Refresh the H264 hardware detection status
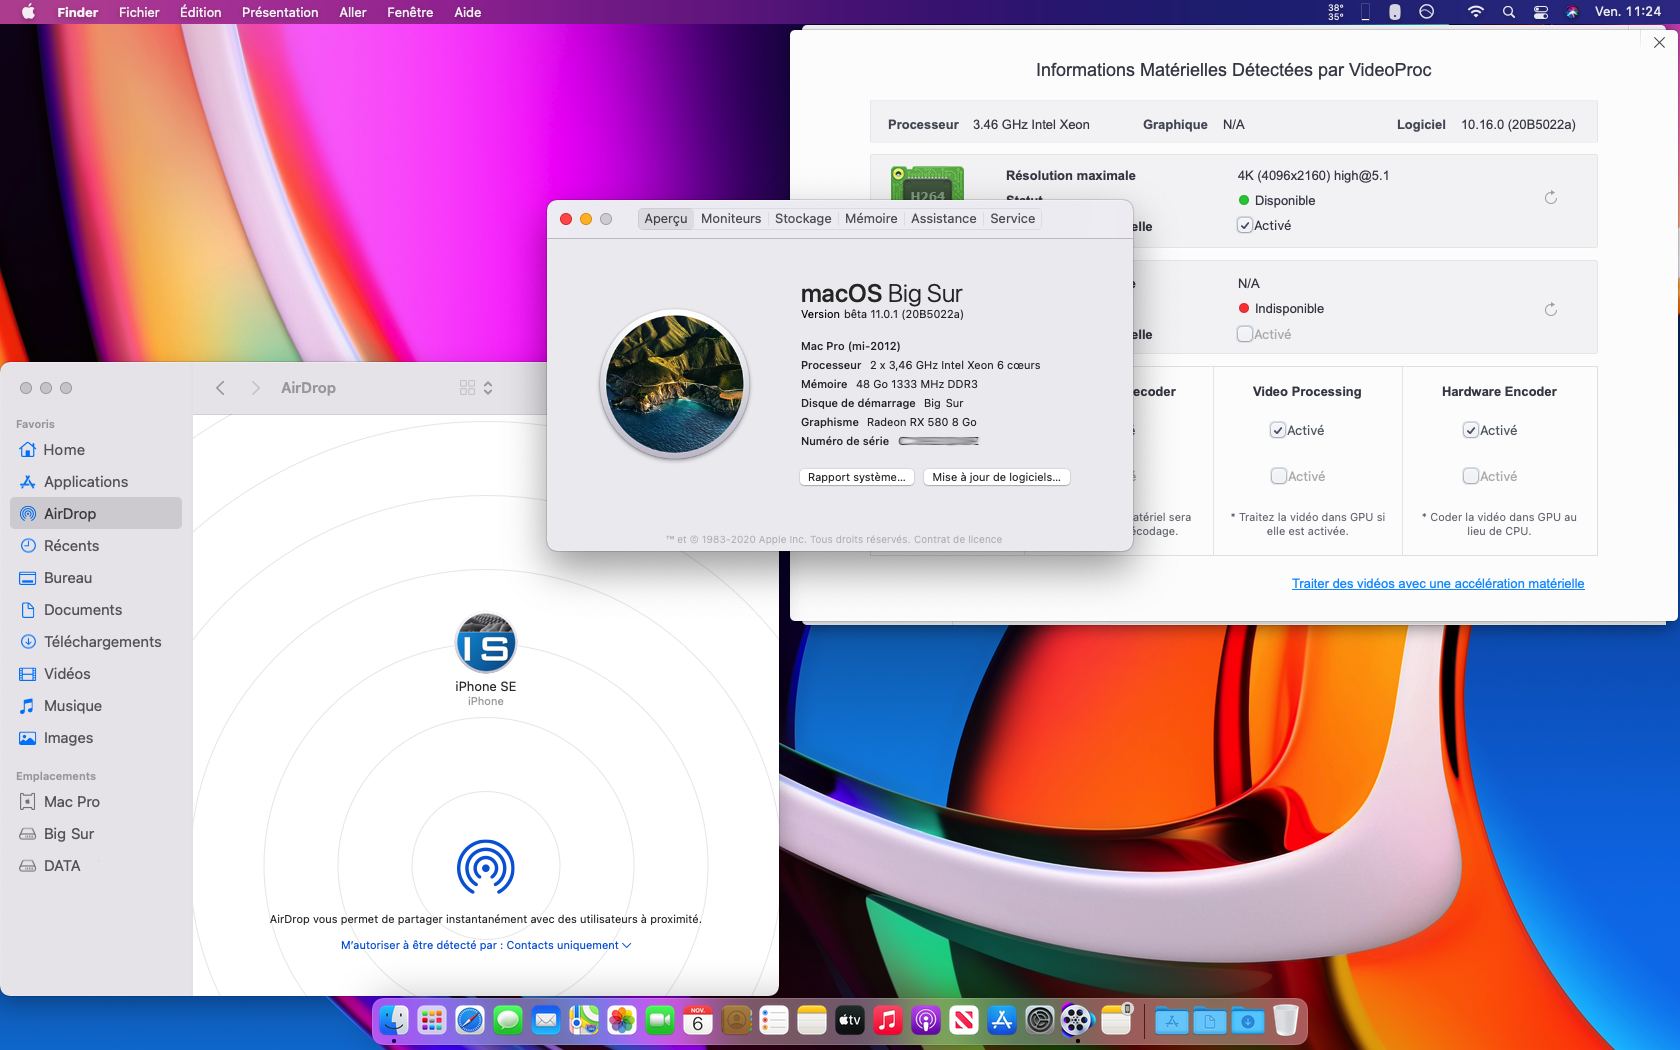Viewport: 1680px width, 1050px height. (1550, 198)
